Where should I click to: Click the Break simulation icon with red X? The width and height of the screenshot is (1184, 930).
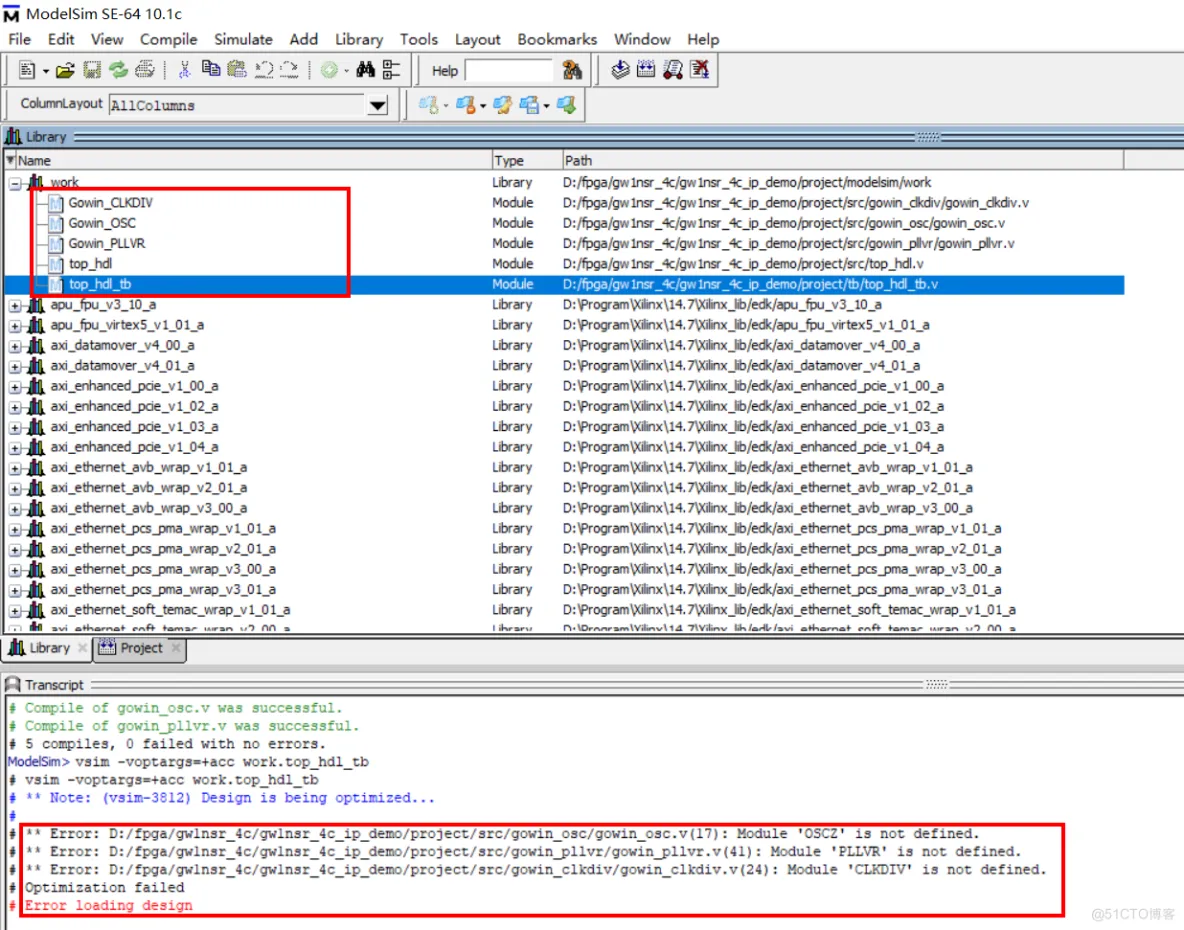(700, 70)
